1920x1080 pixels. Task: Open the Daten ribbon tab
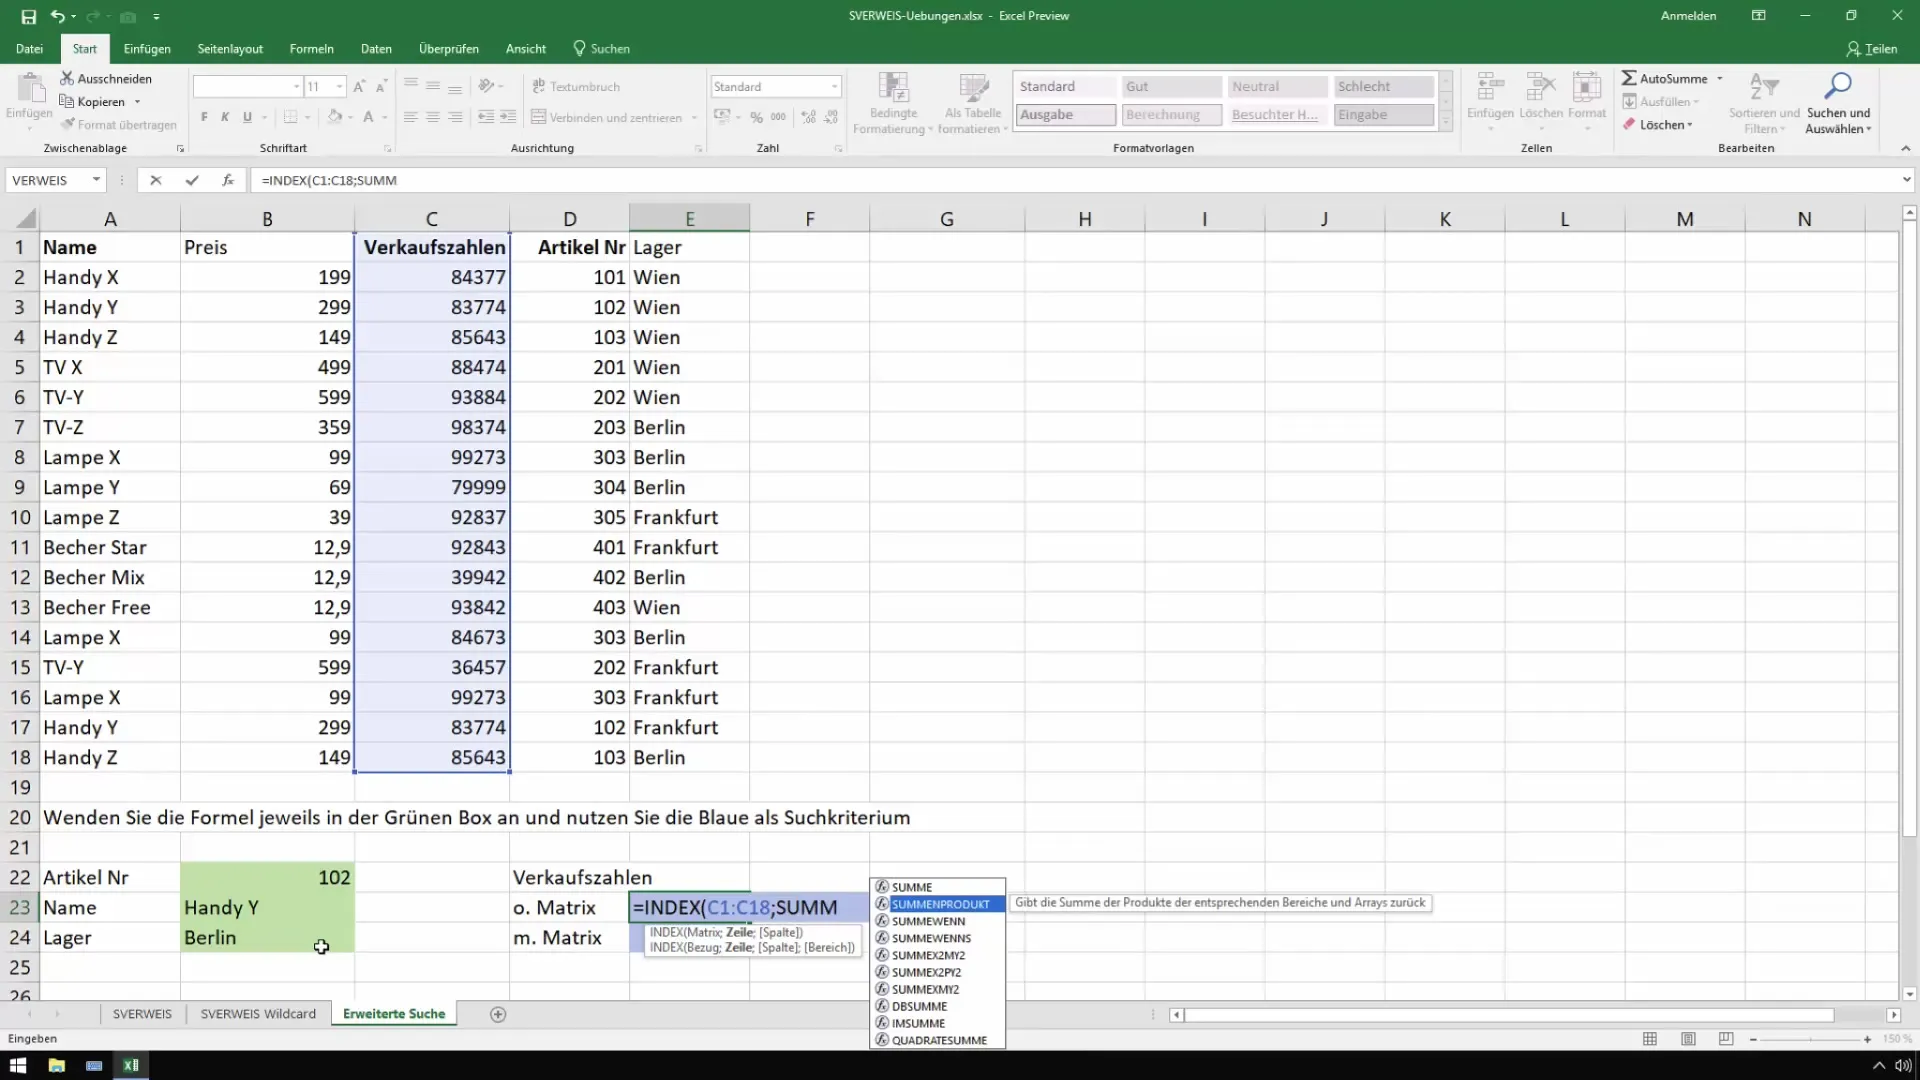(376, 48)
